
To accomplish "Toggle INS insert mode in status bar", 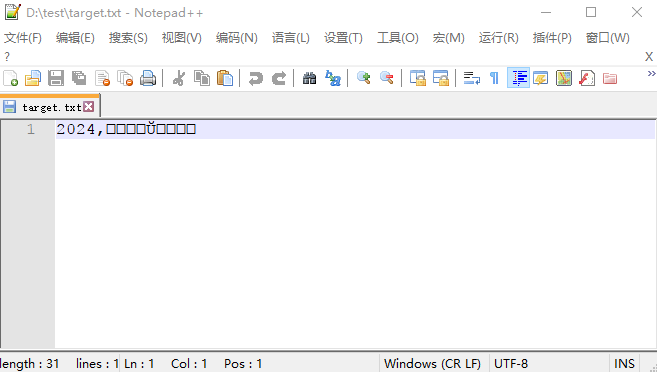I will (x=624, y=364).
